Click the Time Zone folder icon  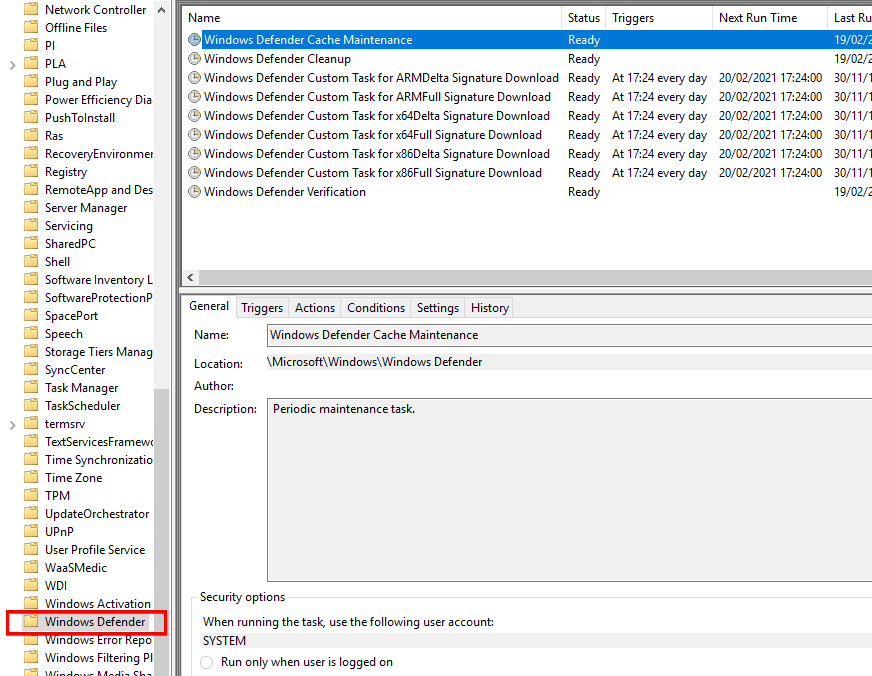pyautogui.click(x=31, y=477)
